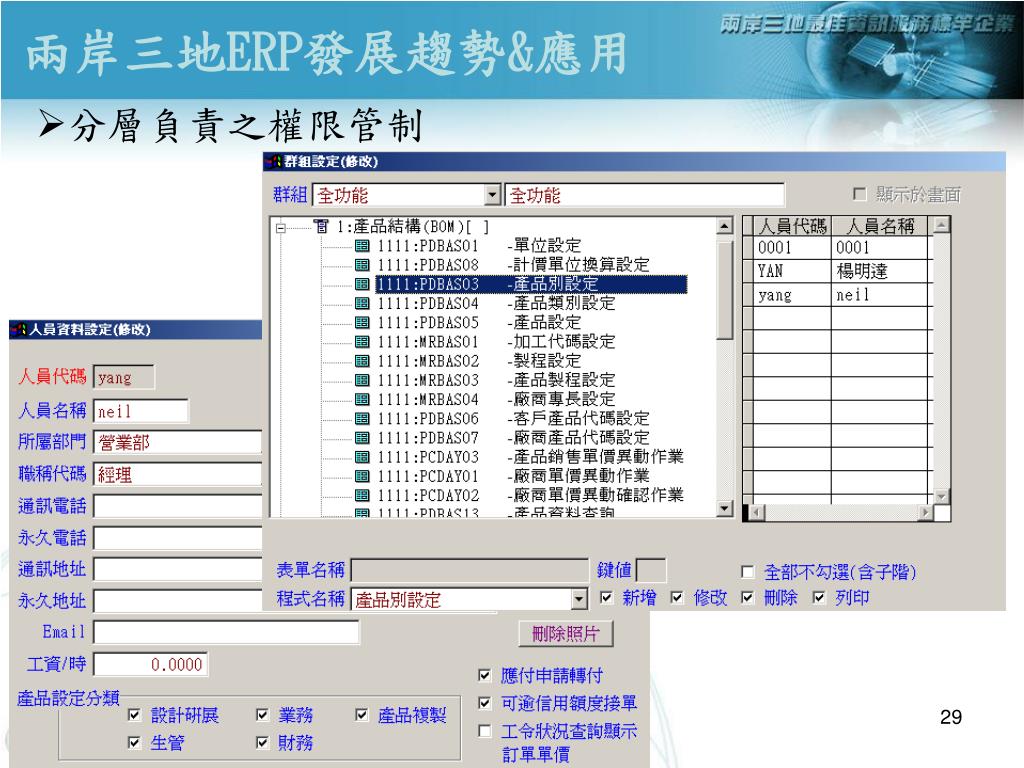Uncheck the 列印 permission checkbox
Viewport: 1024px width, 768px height.
coord(819,598)
